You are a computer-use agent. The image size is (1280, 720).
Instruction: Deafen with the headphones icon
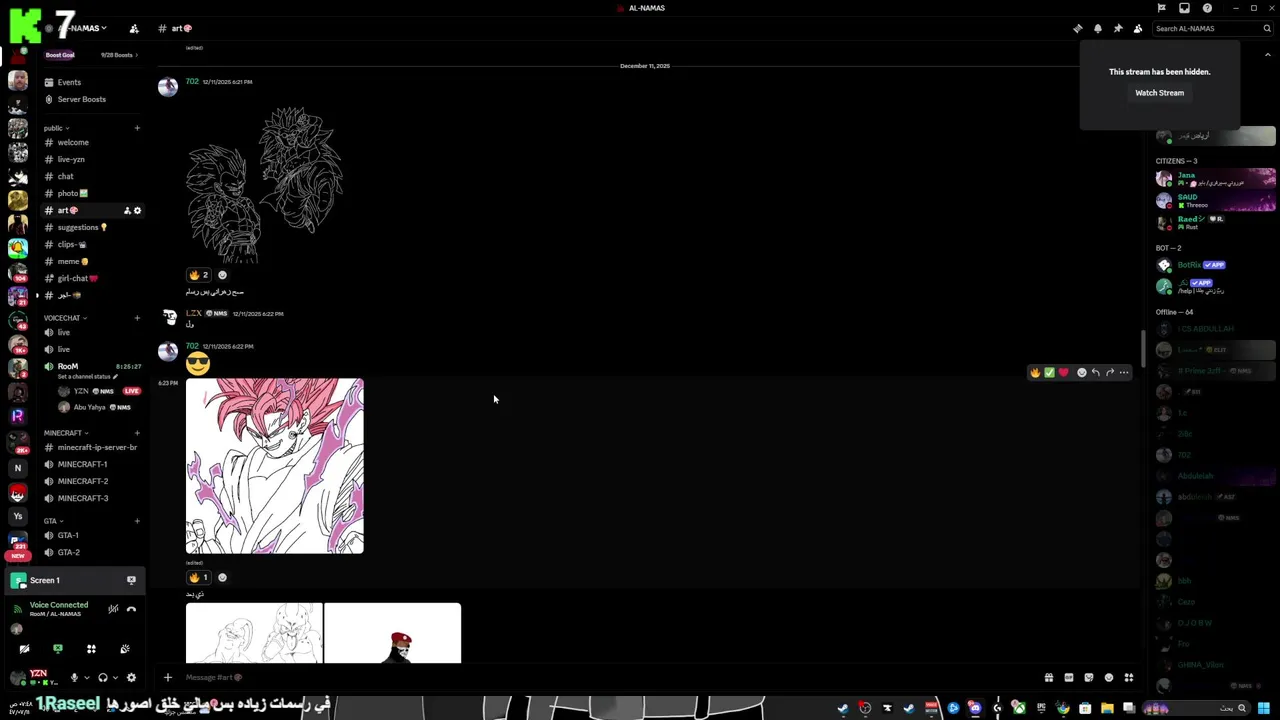[102, 677]
